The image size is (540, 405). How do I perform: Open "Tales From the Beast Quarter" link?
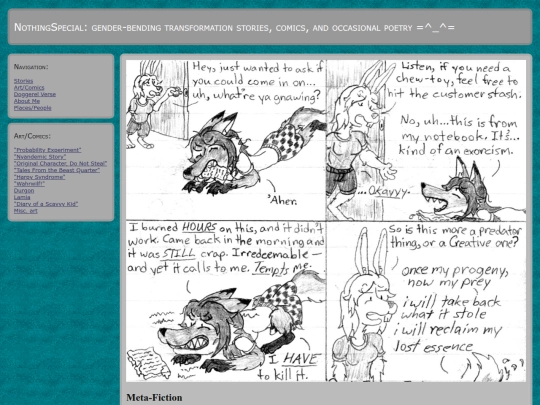(x=57, y=170)
